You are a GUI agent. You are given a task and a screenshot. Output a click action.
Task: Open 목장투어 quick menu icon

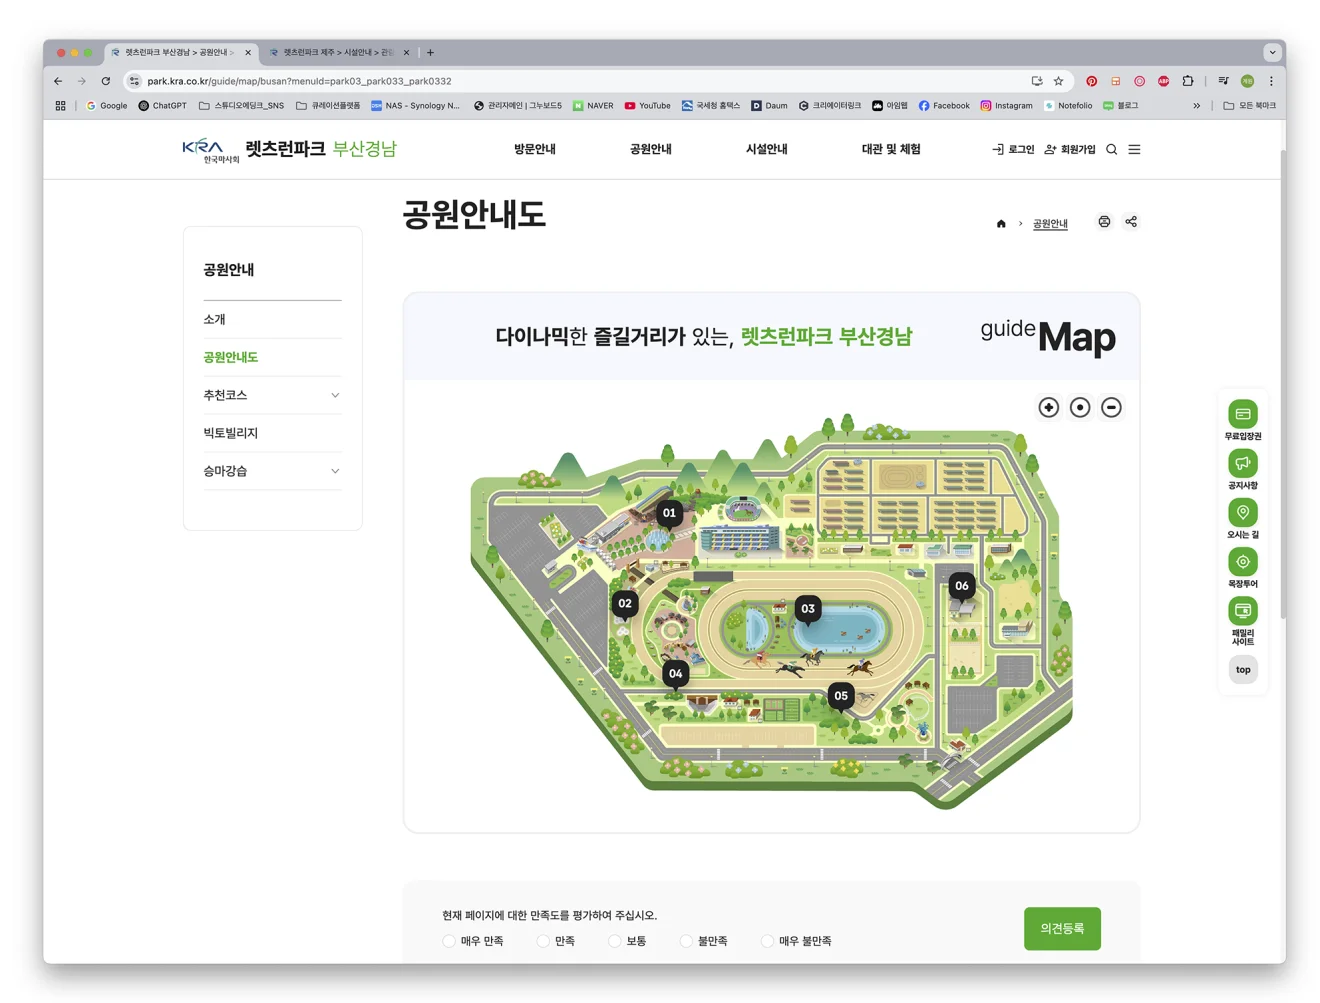point(1243,561)
